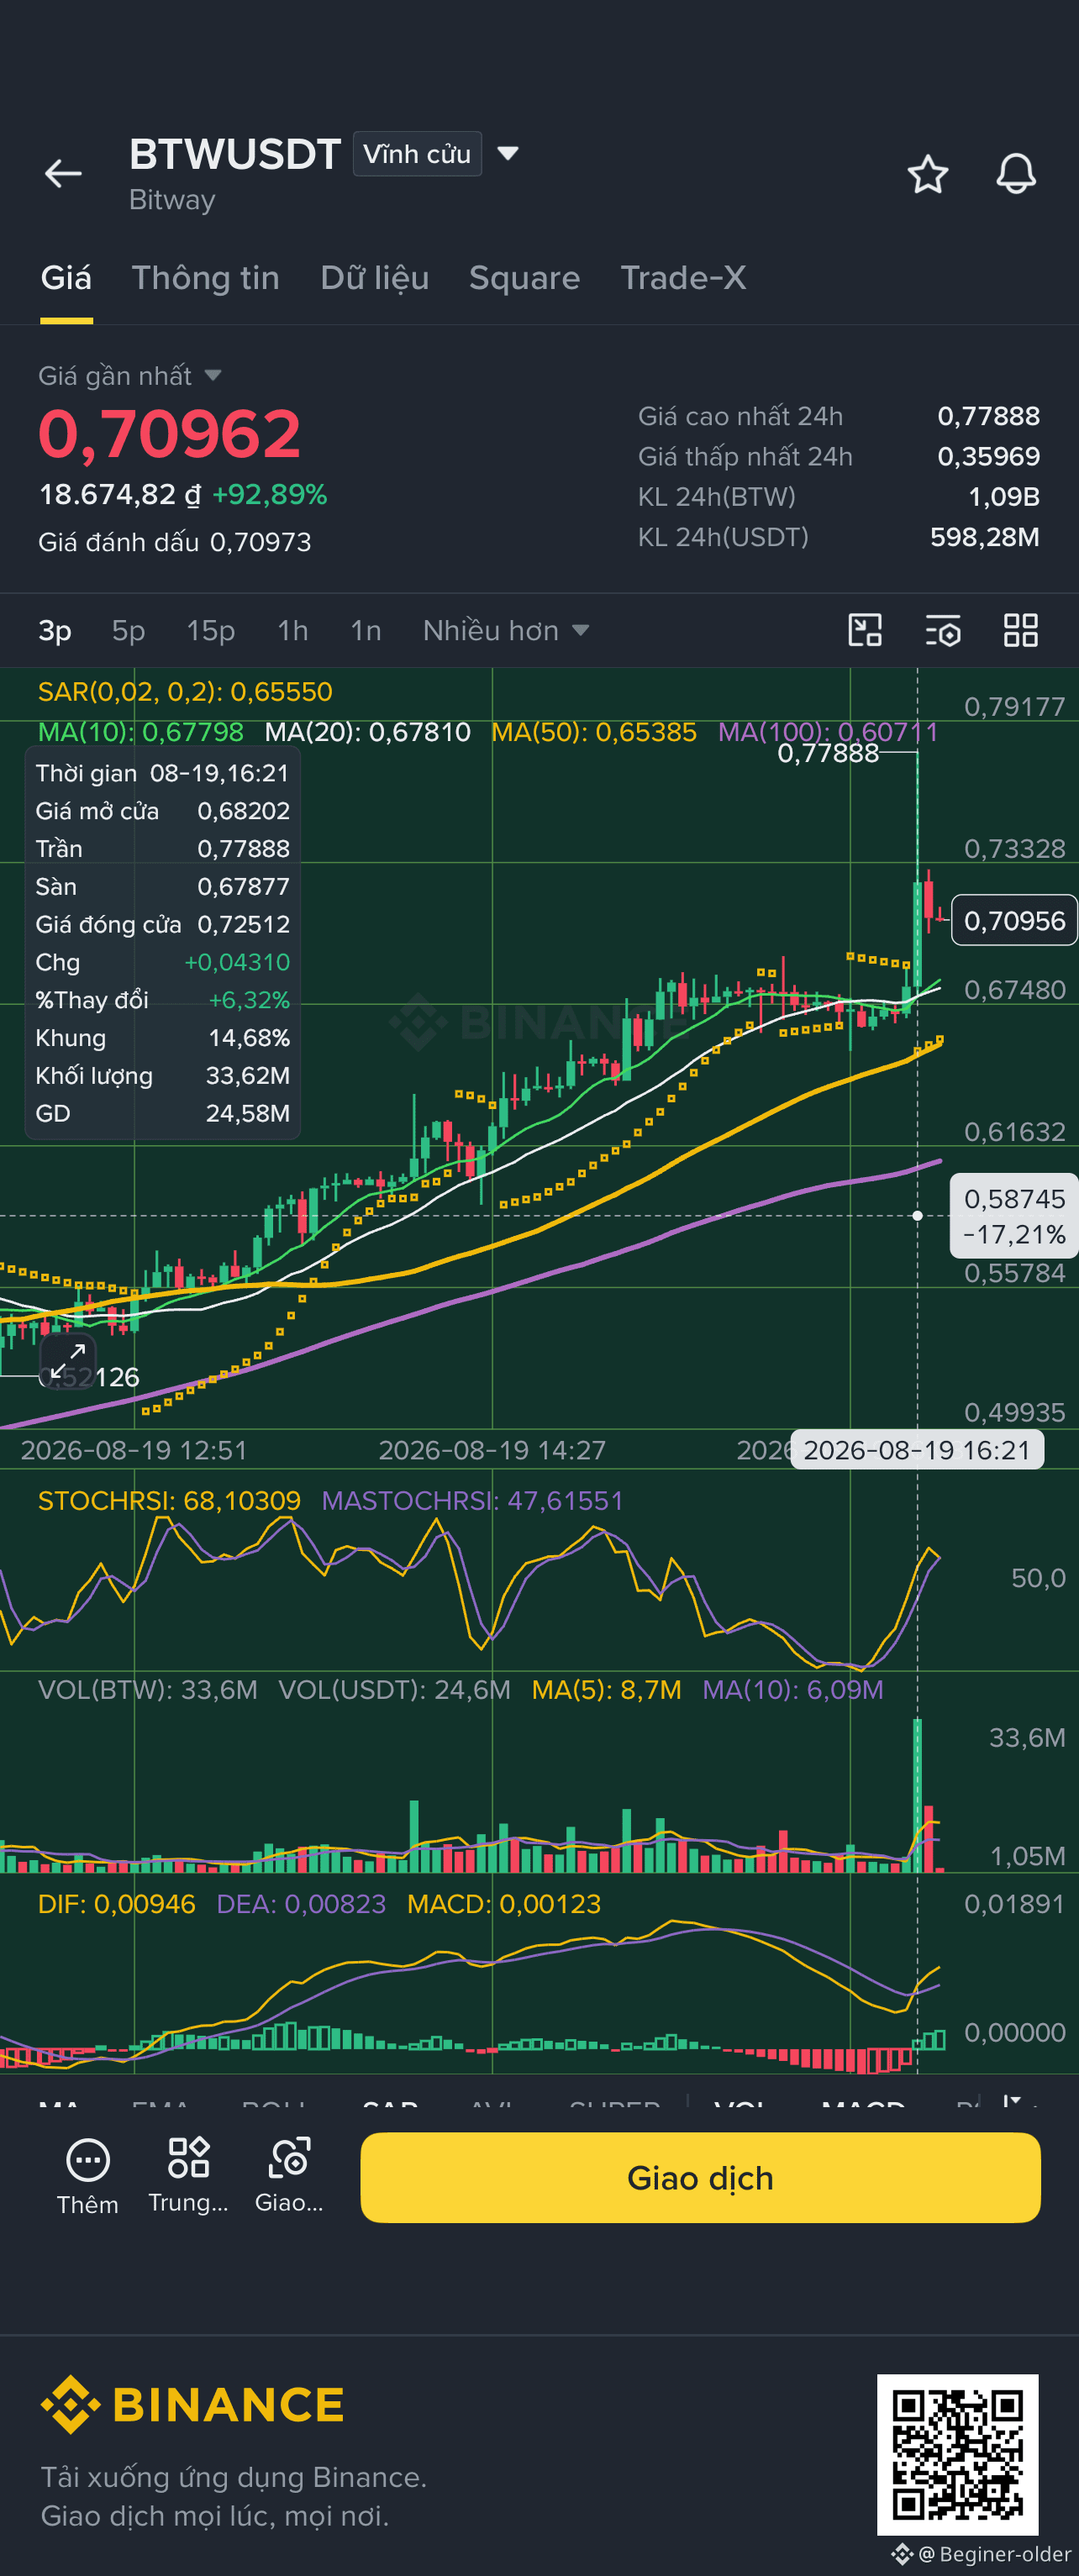Tap the KL 24h(USDT) volume 598,28M

pos(984,537)
